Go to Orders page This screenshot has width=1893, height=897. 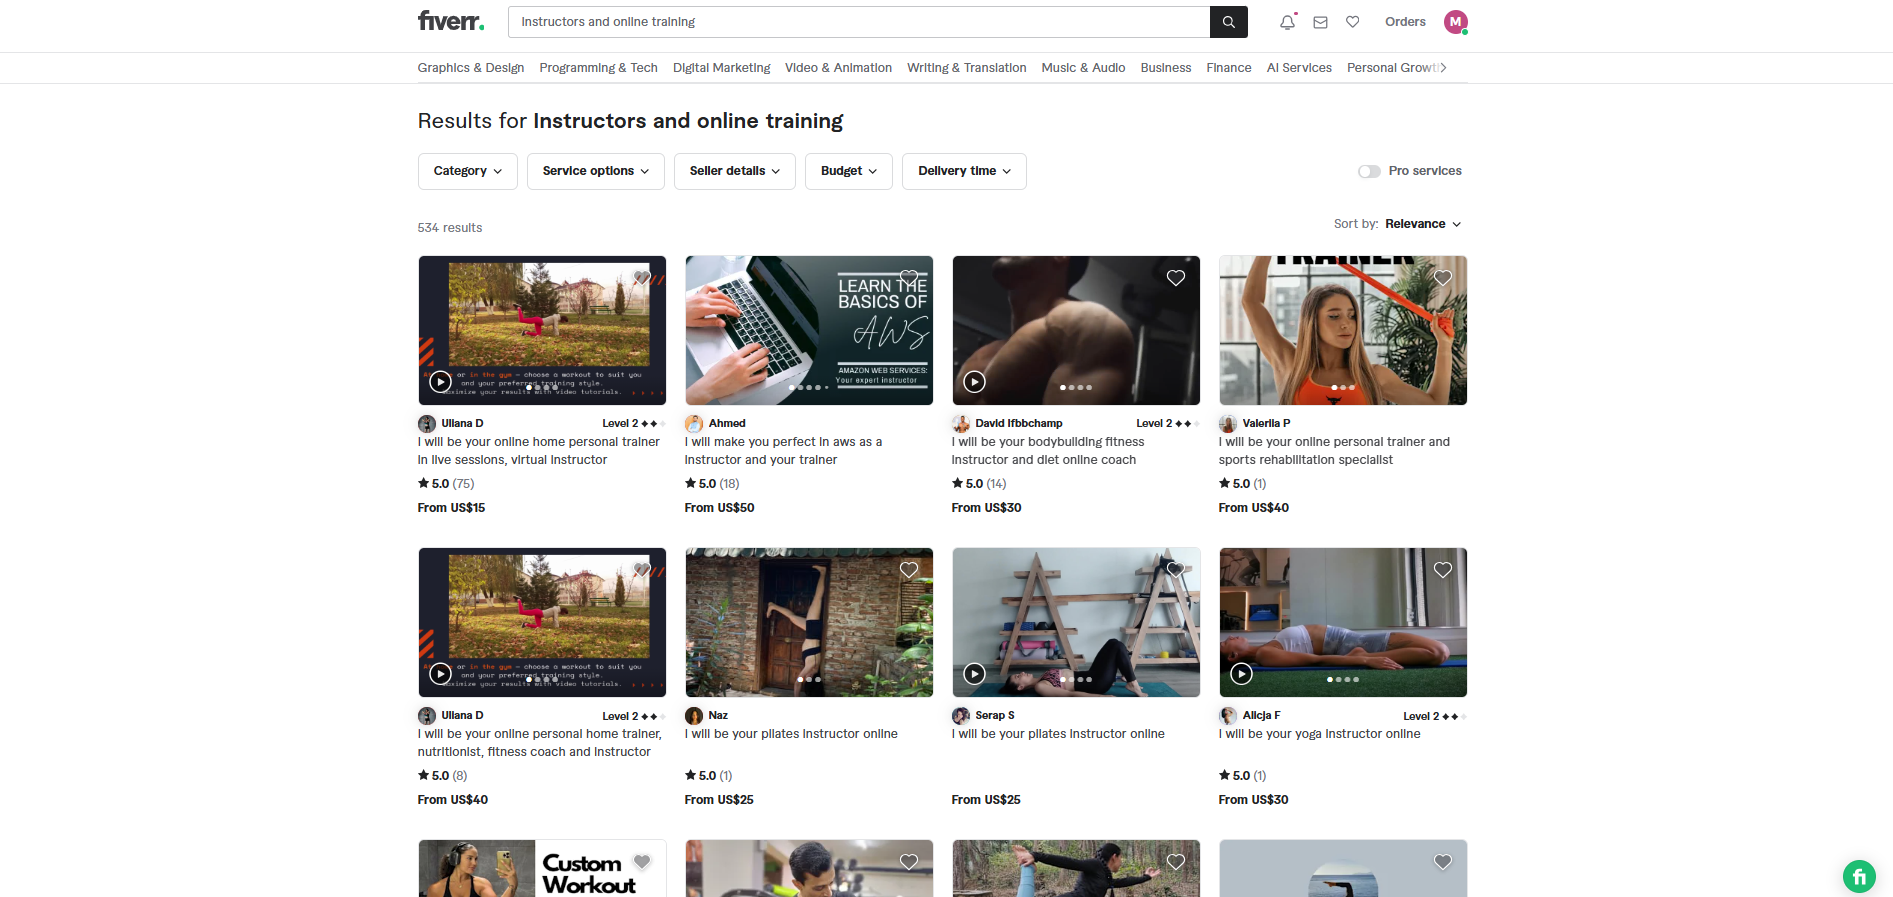pyautogui.click(x=1405, y=22)
